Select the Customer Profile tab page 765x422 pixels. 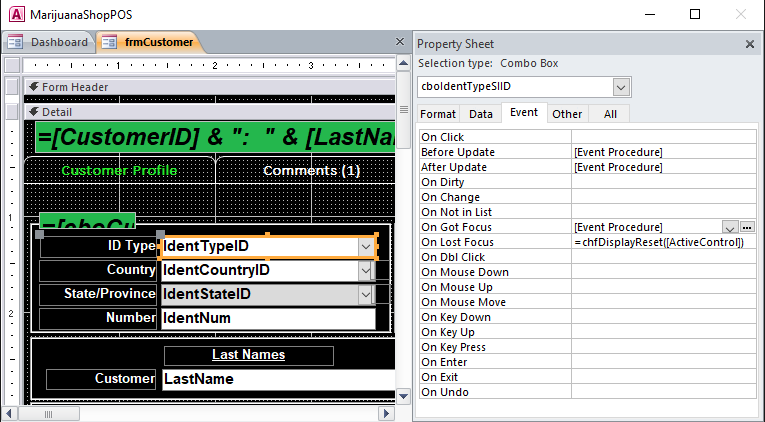tap(119, 171)
